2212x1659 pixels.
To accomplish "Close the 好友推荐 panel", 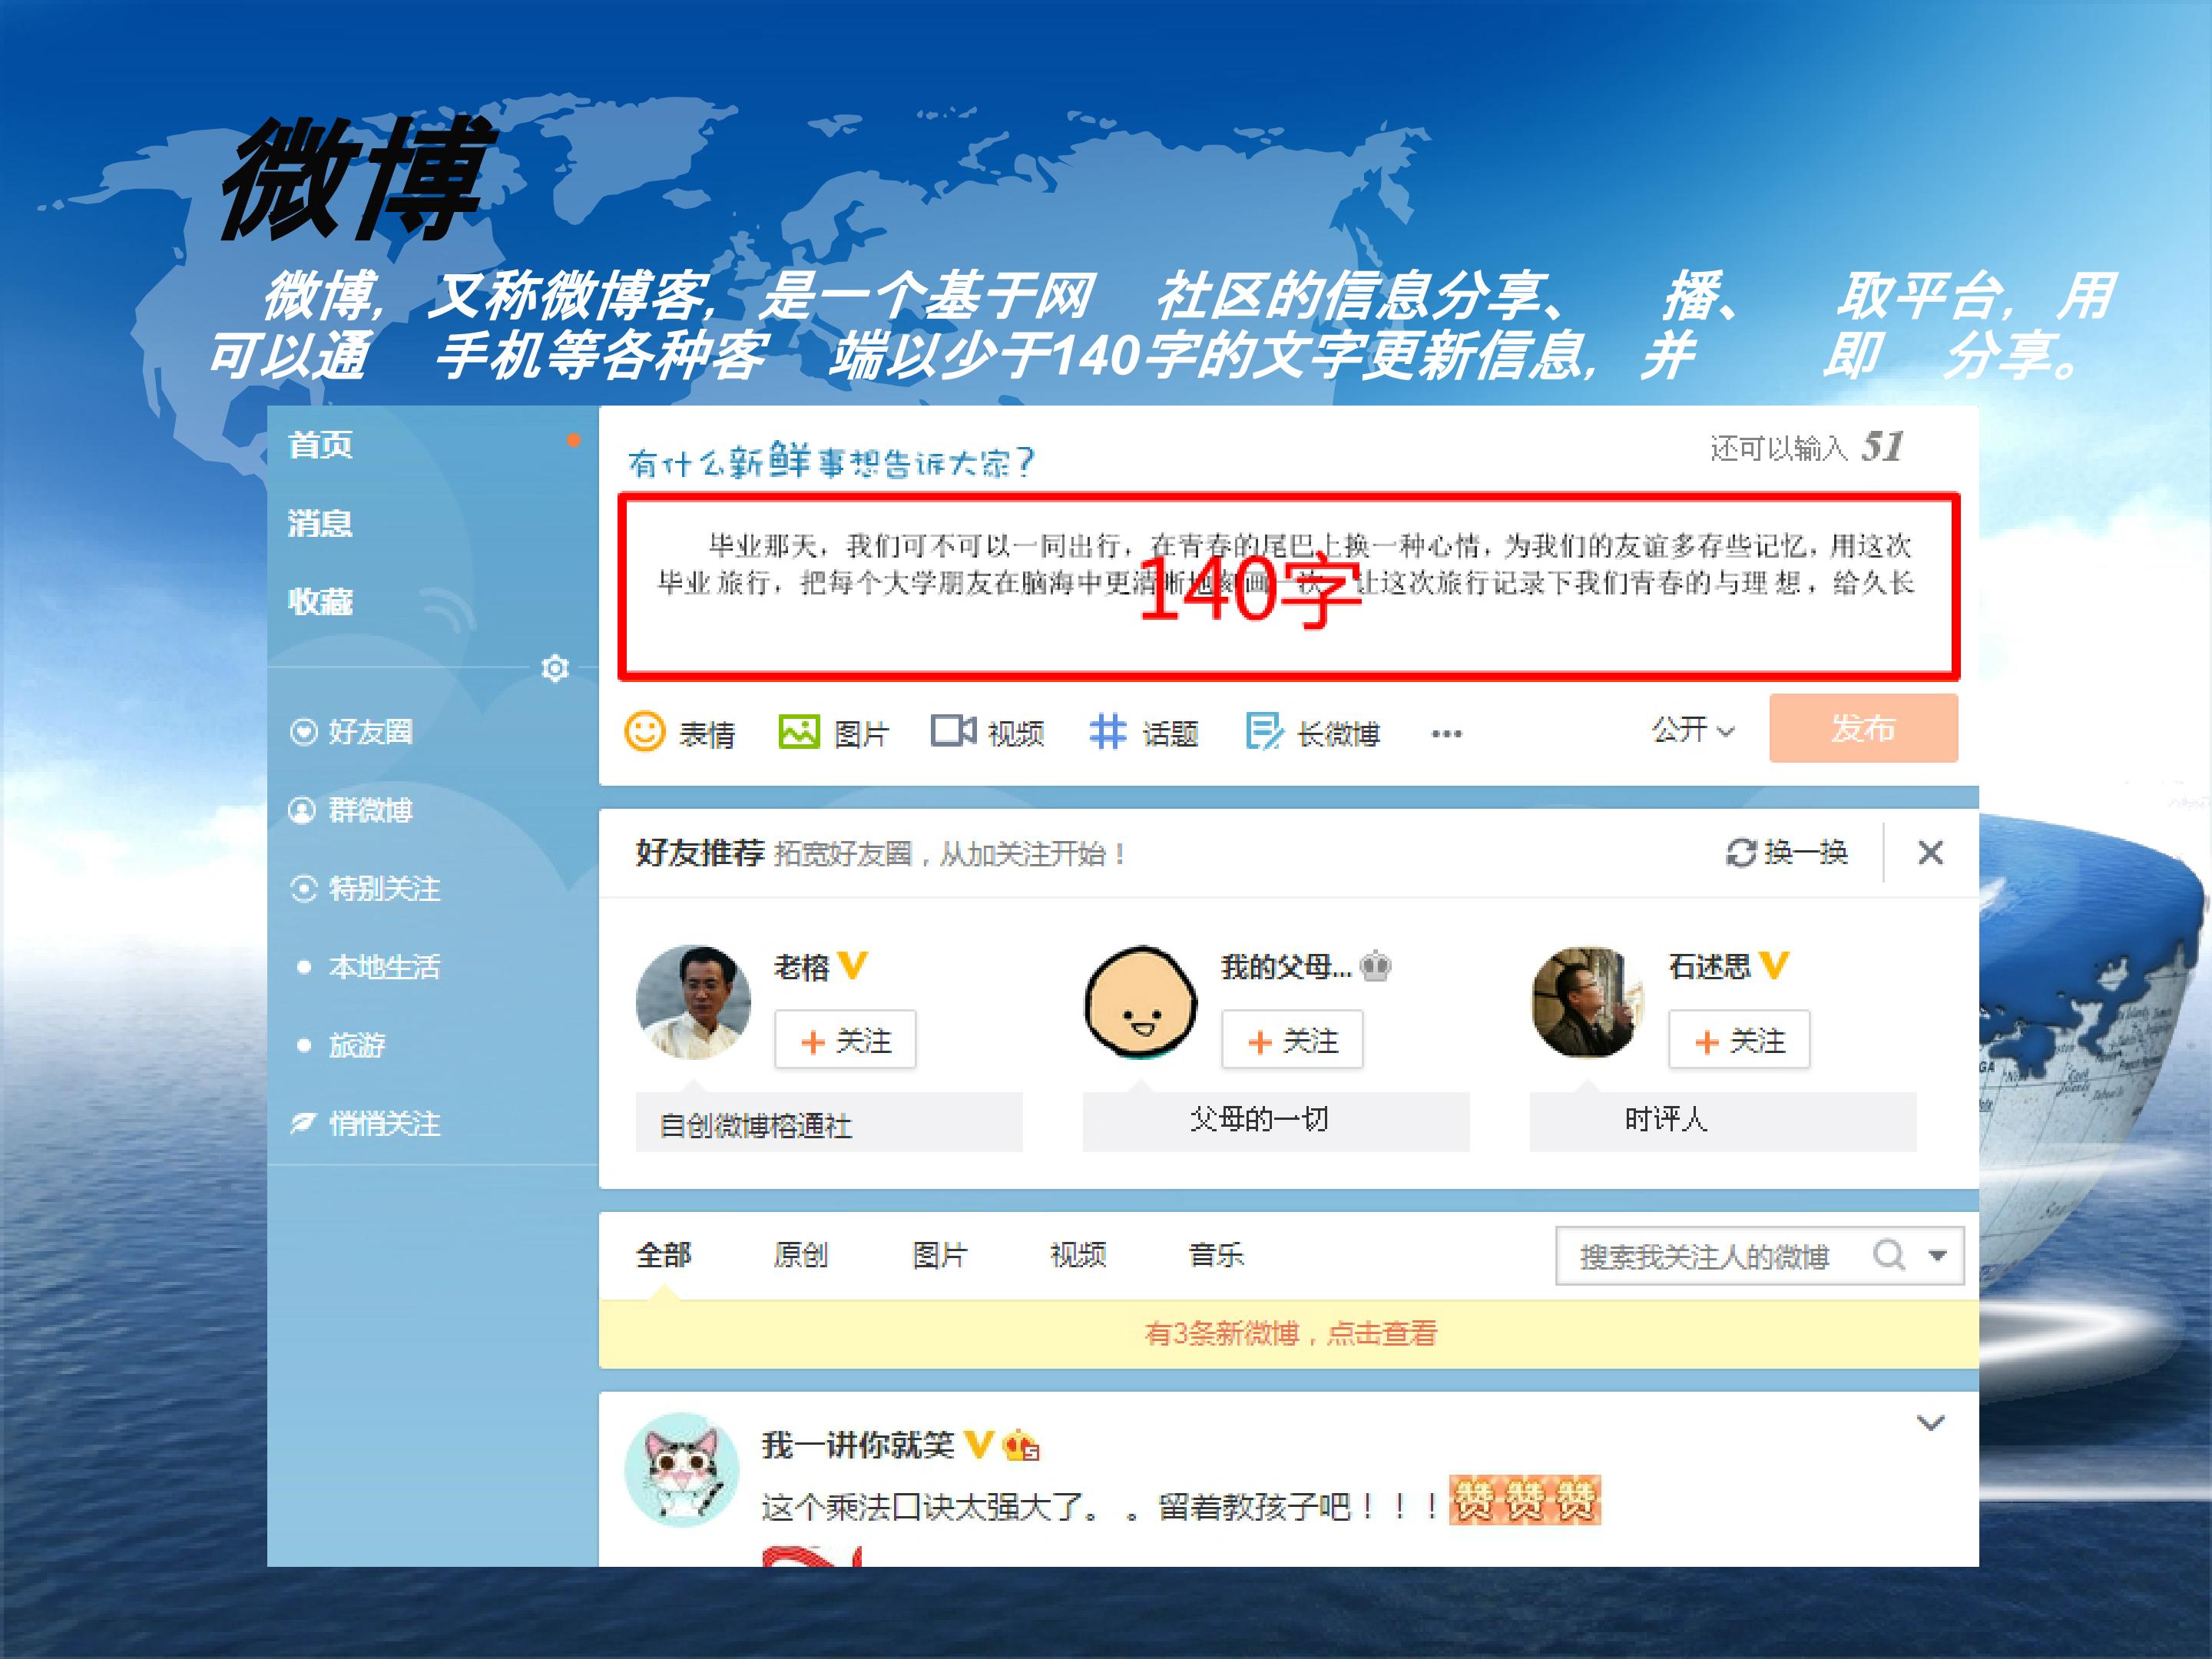I will click(1930, 853).
